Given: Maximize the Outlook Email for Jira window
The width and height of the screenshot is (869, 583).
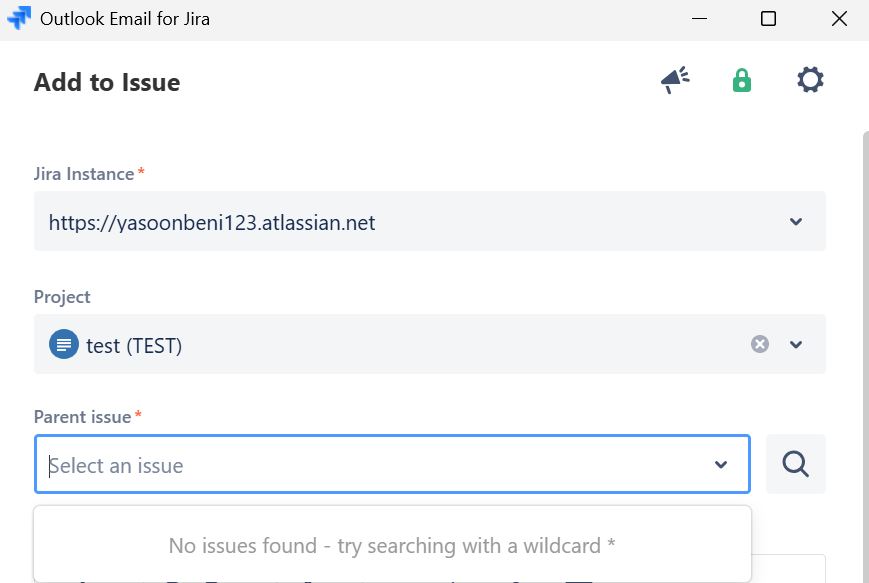Looking at the screenshot, I should (768, 19).
